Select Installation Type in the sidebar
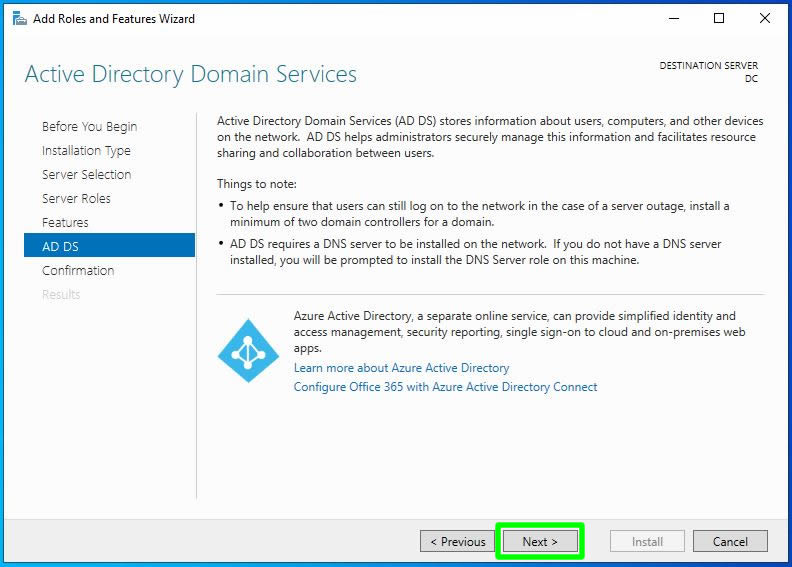This screenshot has height=567, width=792. click(86, 151)
